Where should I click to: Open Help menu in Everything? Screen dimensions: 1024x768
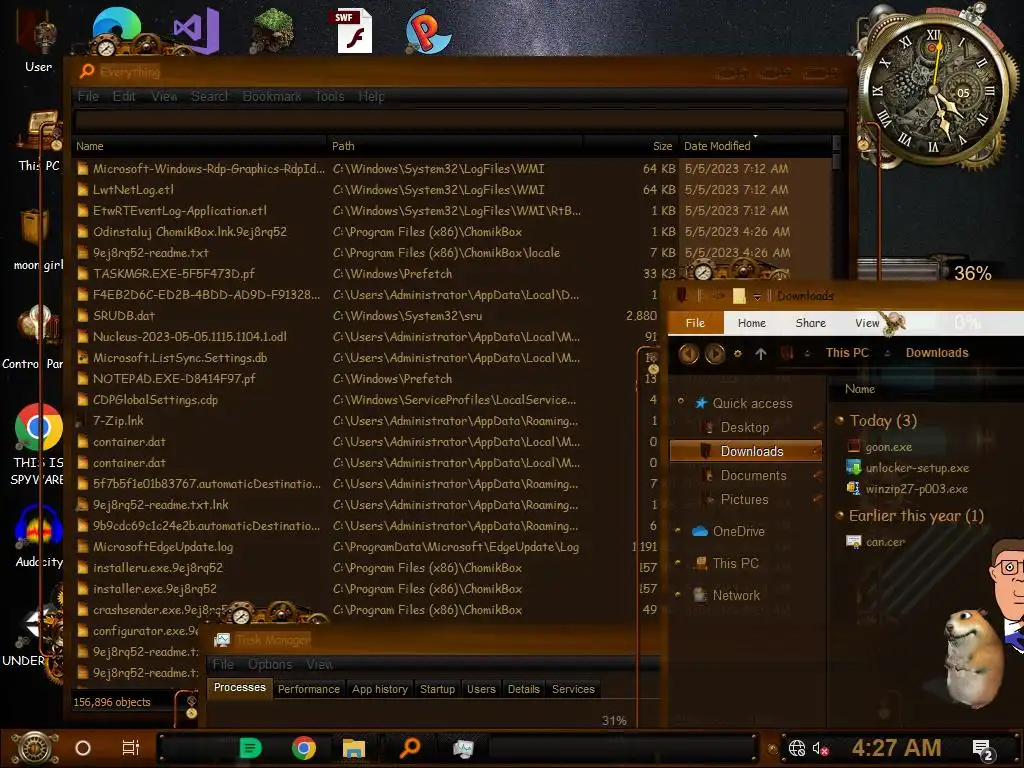click(x=372, y=97)
